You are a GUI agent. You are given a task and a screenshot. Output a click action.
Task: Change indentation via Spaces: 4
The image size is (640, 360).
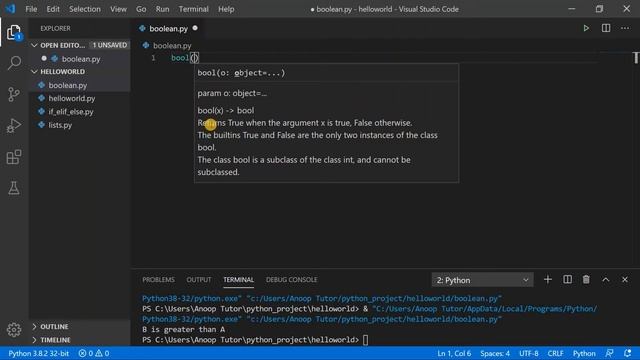coord(495,353)
